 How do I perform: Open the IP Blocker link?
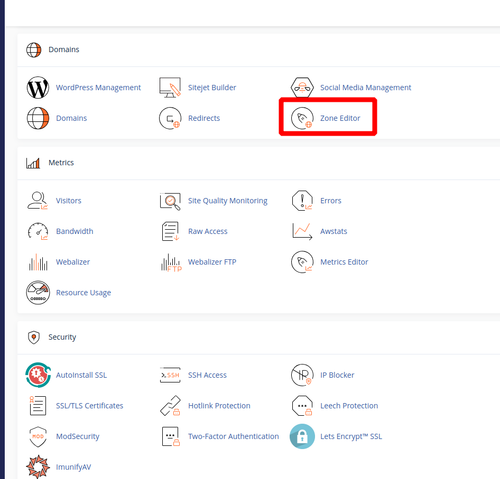pyautogui.click(x=337, y=375)
